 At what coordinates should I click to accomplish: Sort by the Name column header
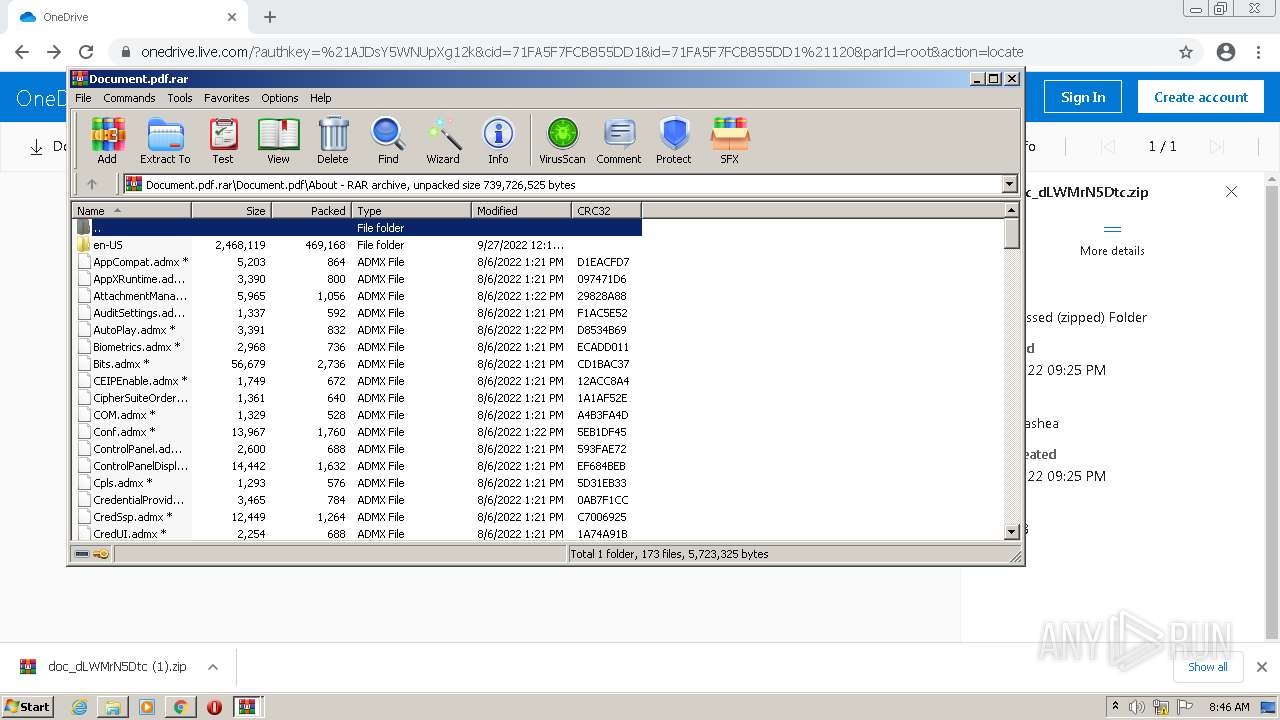point(131,210)
